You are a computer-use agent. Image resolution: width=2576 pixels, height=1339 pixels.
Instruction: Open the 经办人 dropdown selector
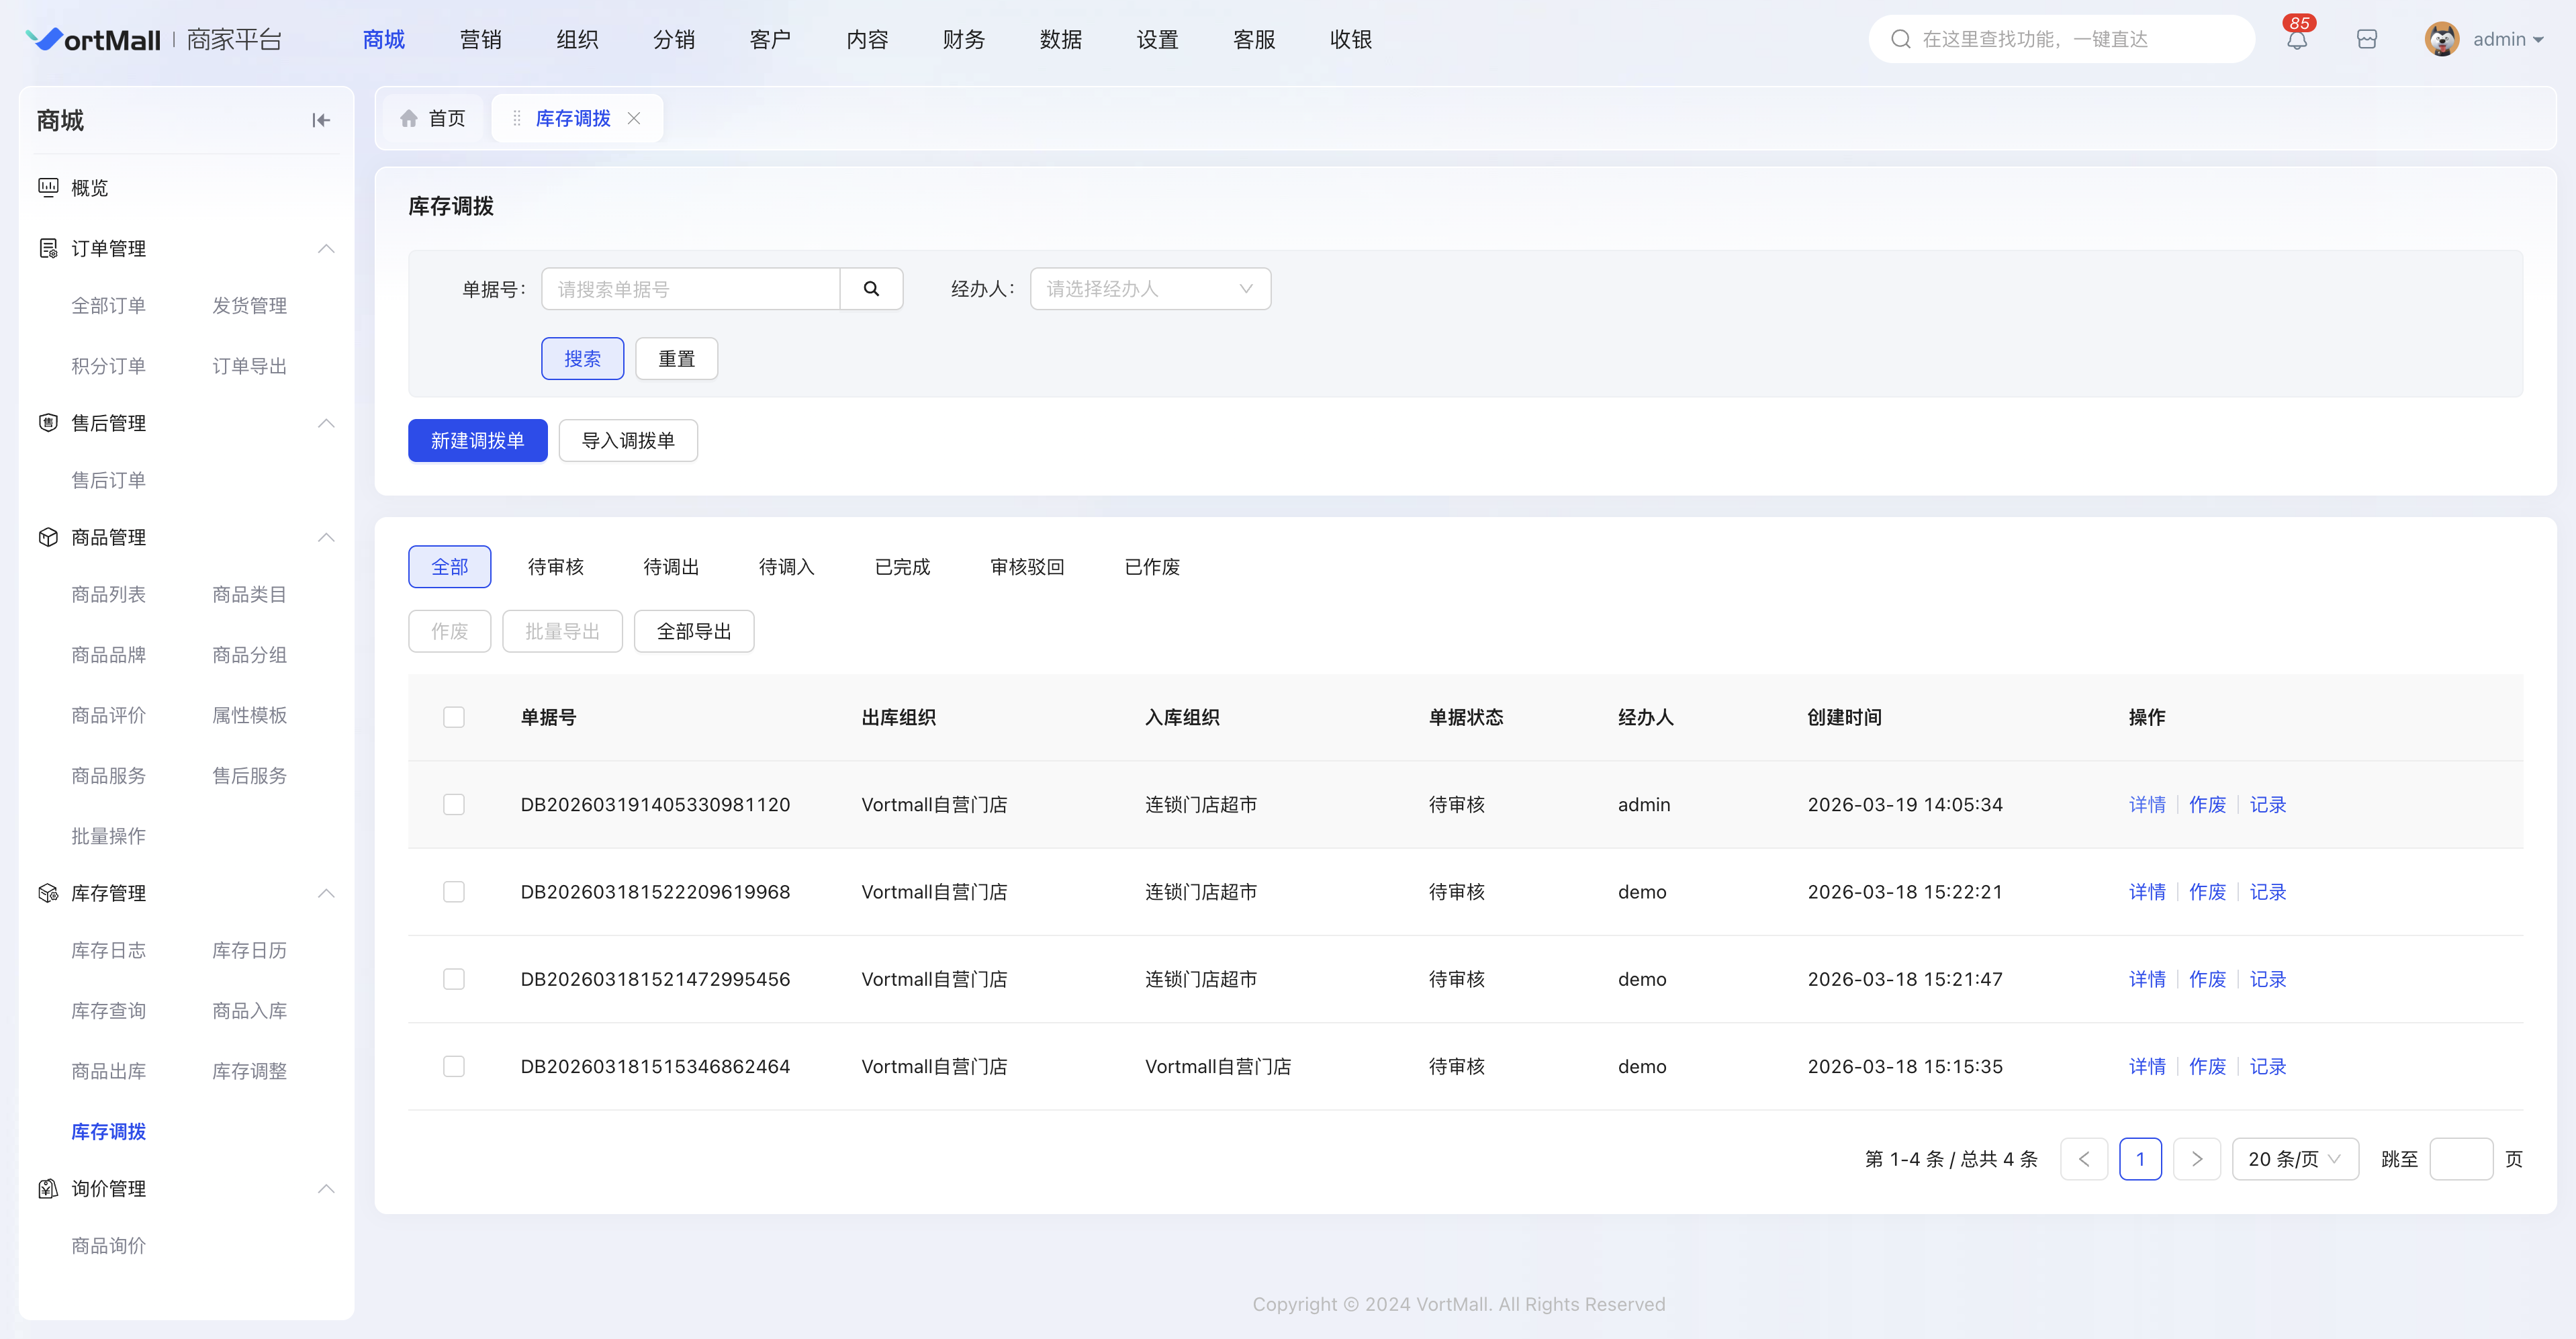click(x=1150, y=289)
